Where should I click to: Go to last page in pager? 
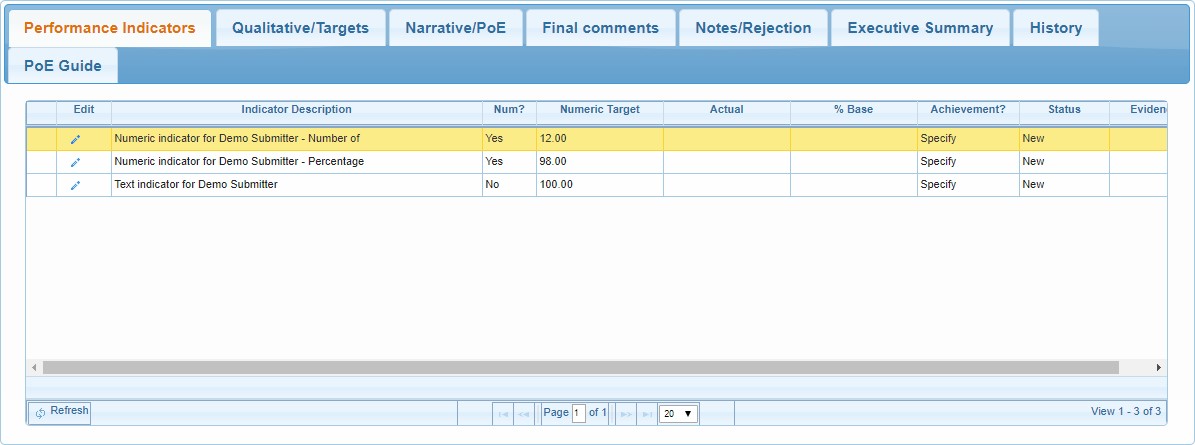point(646,413)
